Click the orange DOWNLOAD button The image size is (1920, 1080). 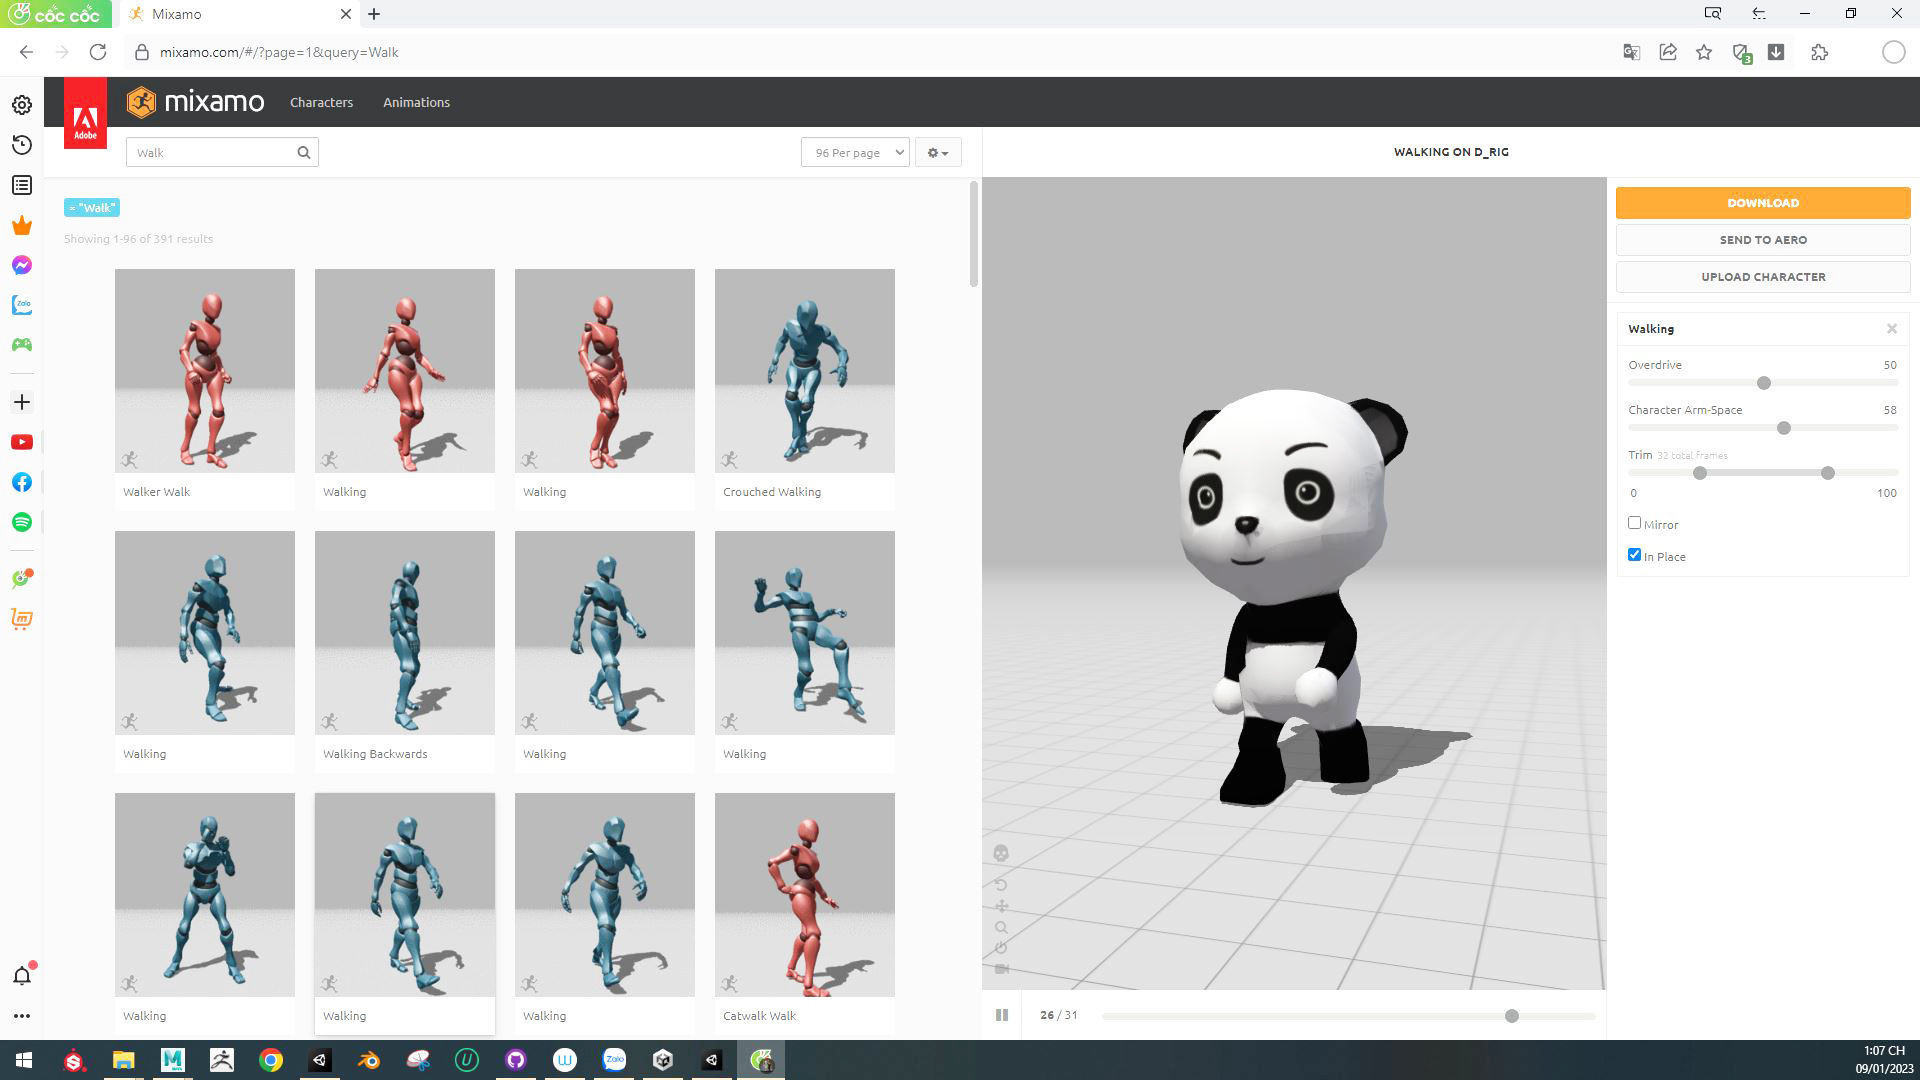click(x=1762, y=202)
